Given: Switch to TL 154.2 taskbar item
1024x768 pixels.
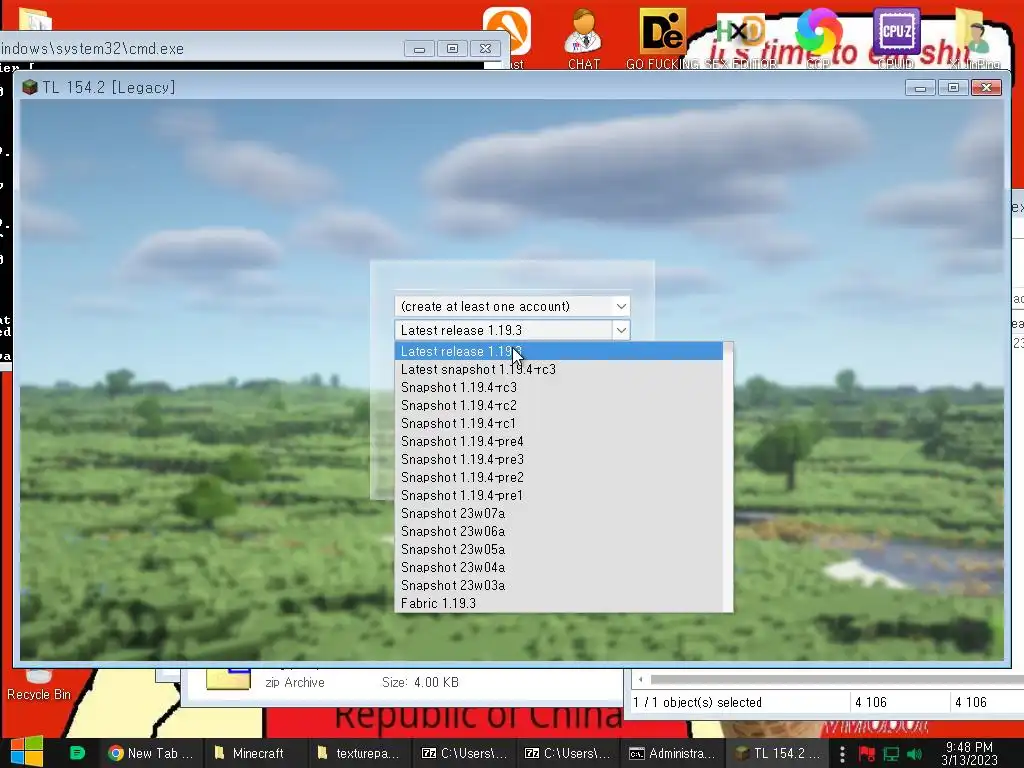Looking at the screenshot, I should tap(777, 753).
